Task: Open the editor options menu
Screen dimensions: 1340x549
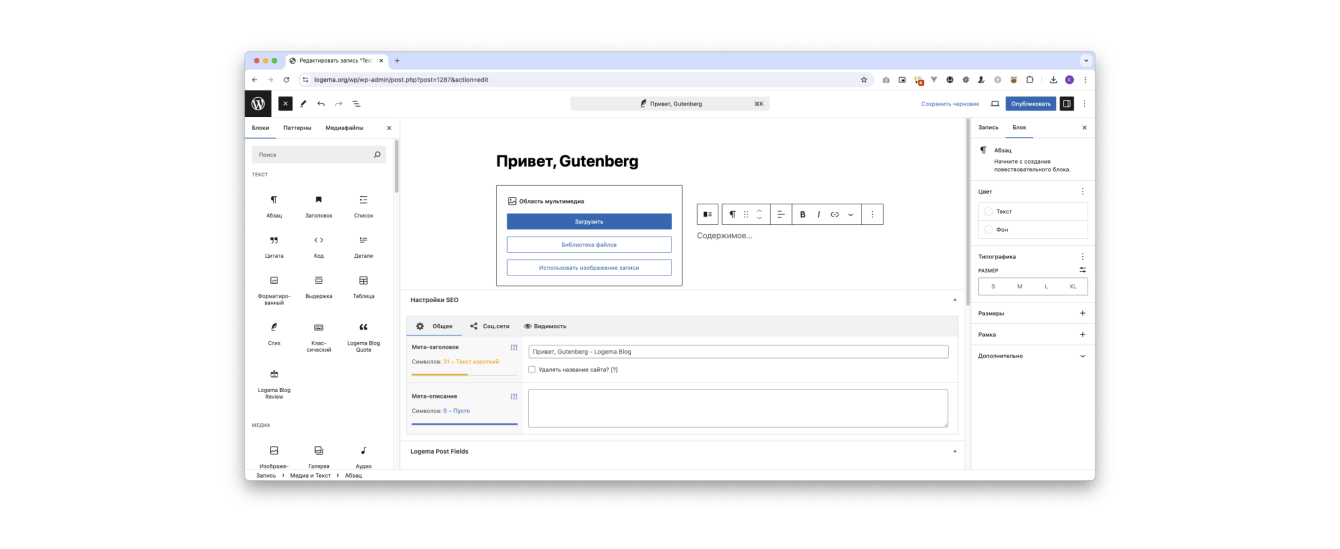Action: click(x=1084, y=103)
